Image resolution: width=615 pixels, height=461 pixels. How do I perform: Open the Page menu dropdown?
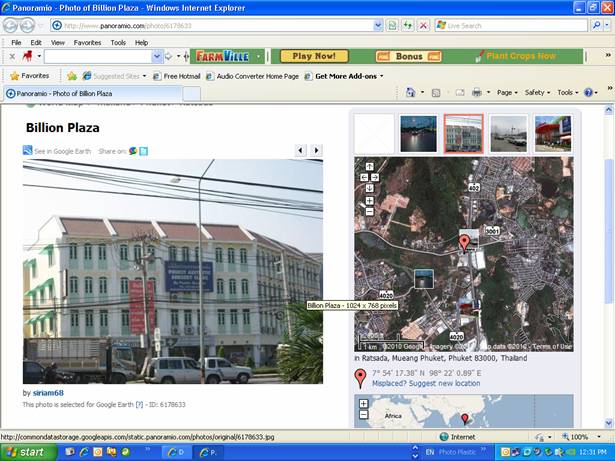[x=516, y=93]
